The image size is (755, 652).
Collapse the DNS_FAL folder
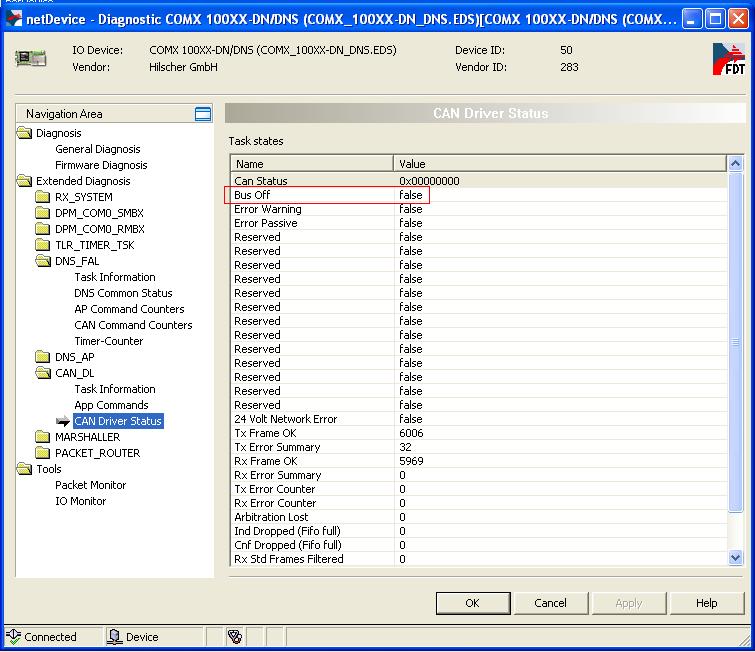pos(43,261)
